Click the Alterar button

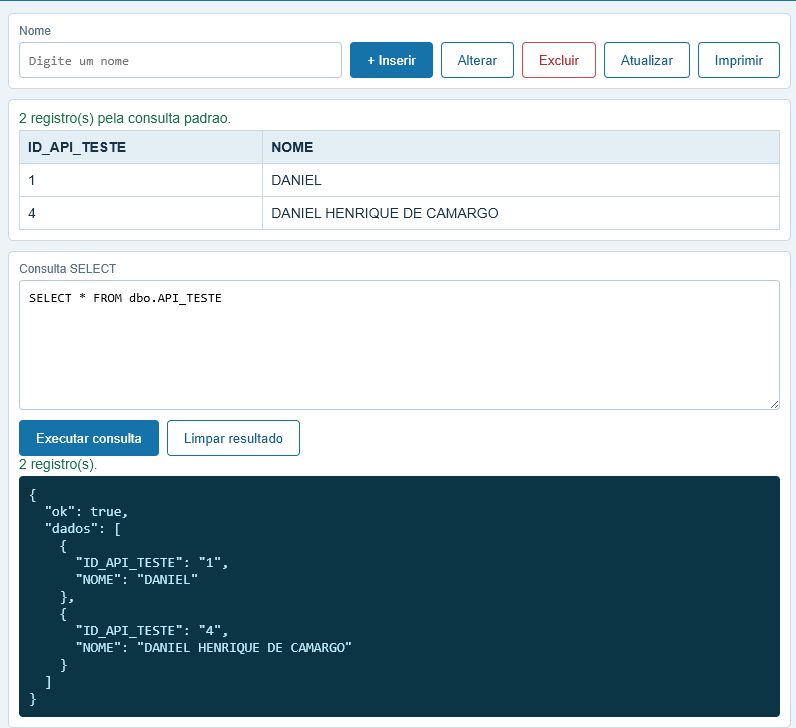tap(477, 60)
